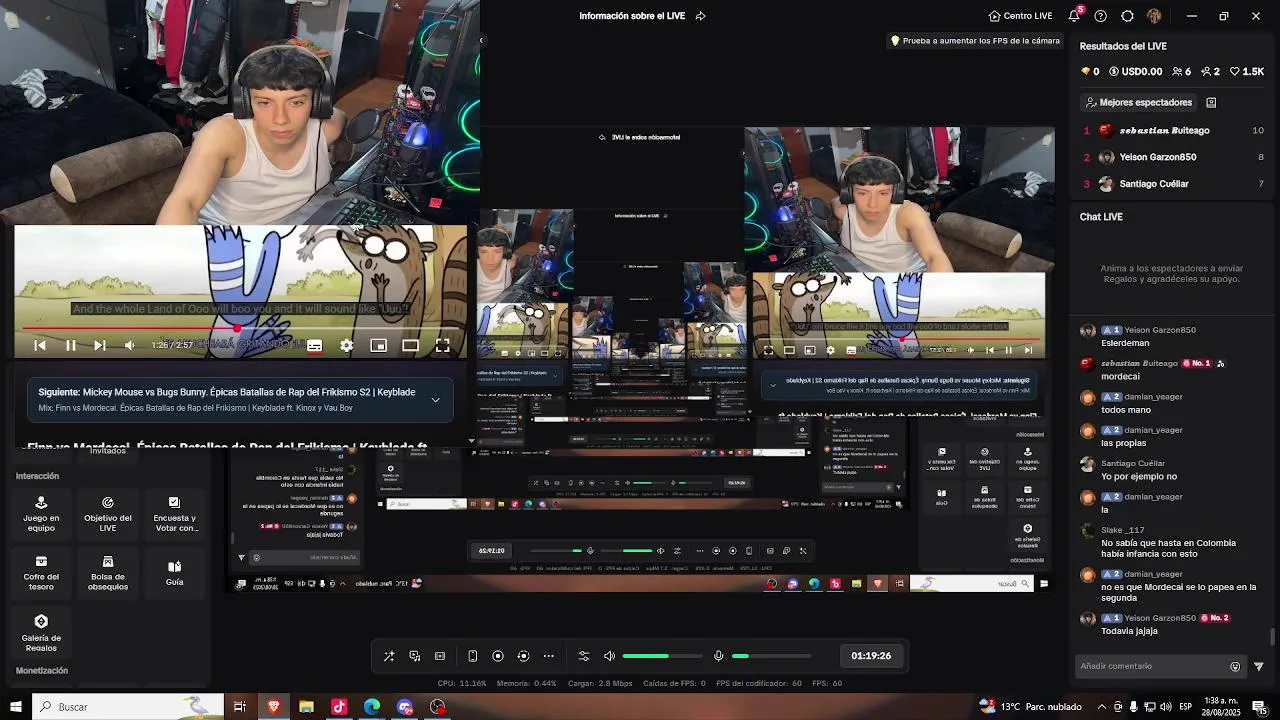The height and width of the screenshot is (720, 1280).
Task: Click Siguiente: Mickey Mouse vs Bugs Bunny title
Action: tap(227, 392)
